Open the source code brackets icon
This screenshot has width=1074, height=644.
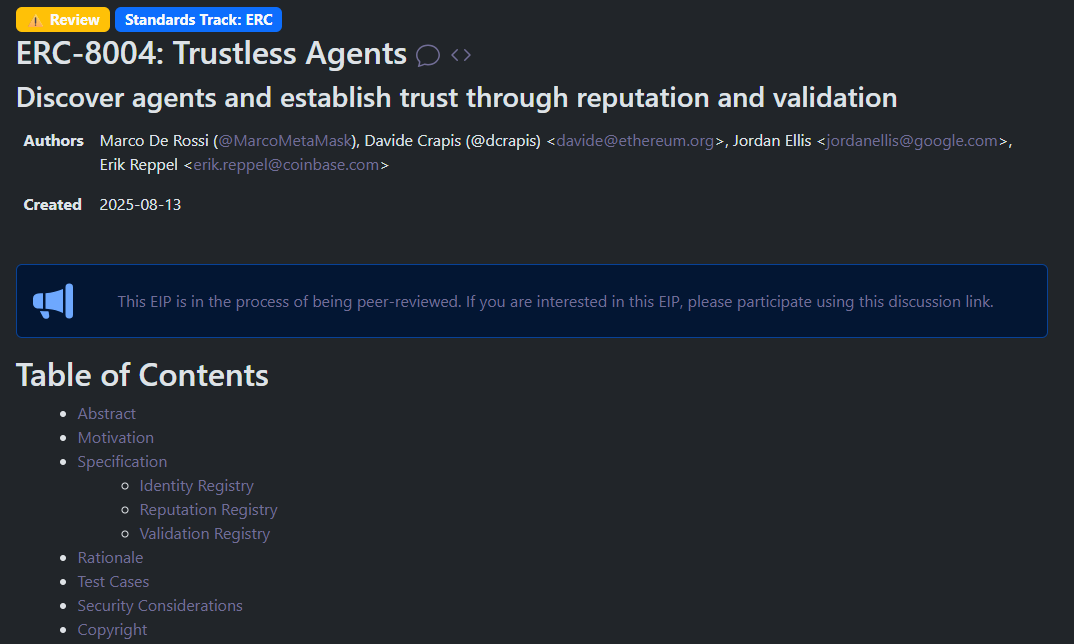tap(461, 55)
